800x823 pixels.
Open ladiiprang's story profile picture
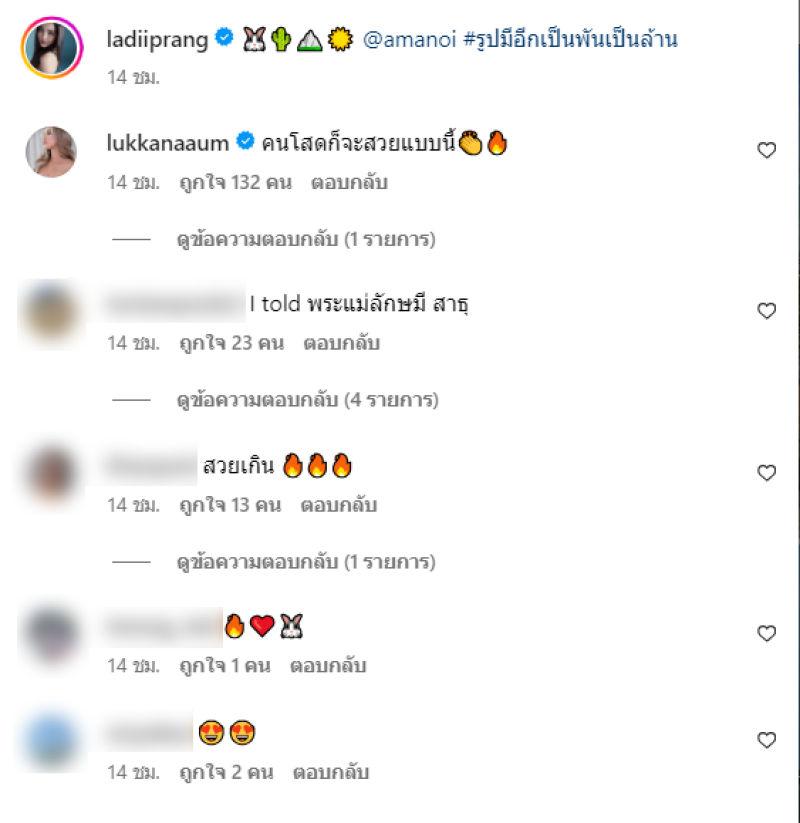tap(51, 48)
